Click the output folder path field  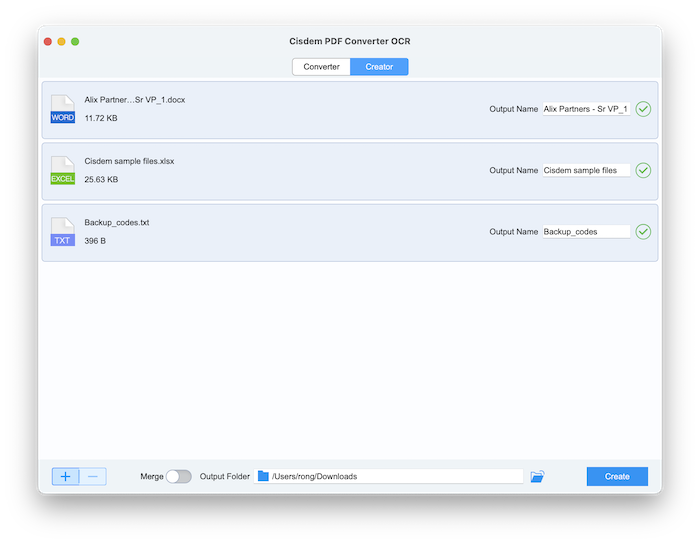(x=395, y=476)
